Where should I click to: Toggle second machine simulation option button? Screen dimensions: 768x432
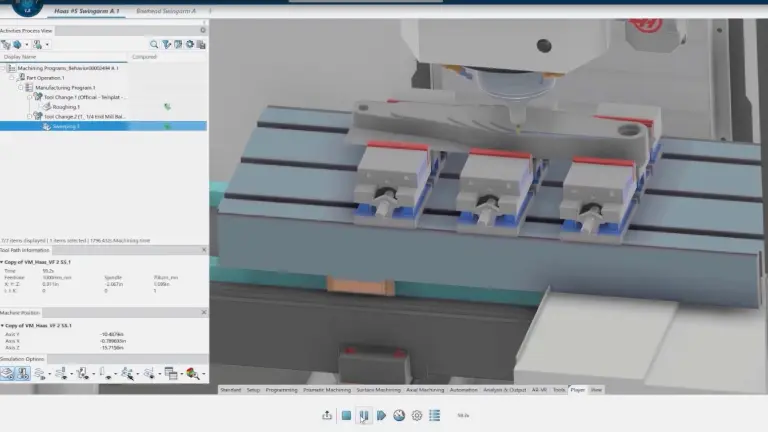(23, 374)
